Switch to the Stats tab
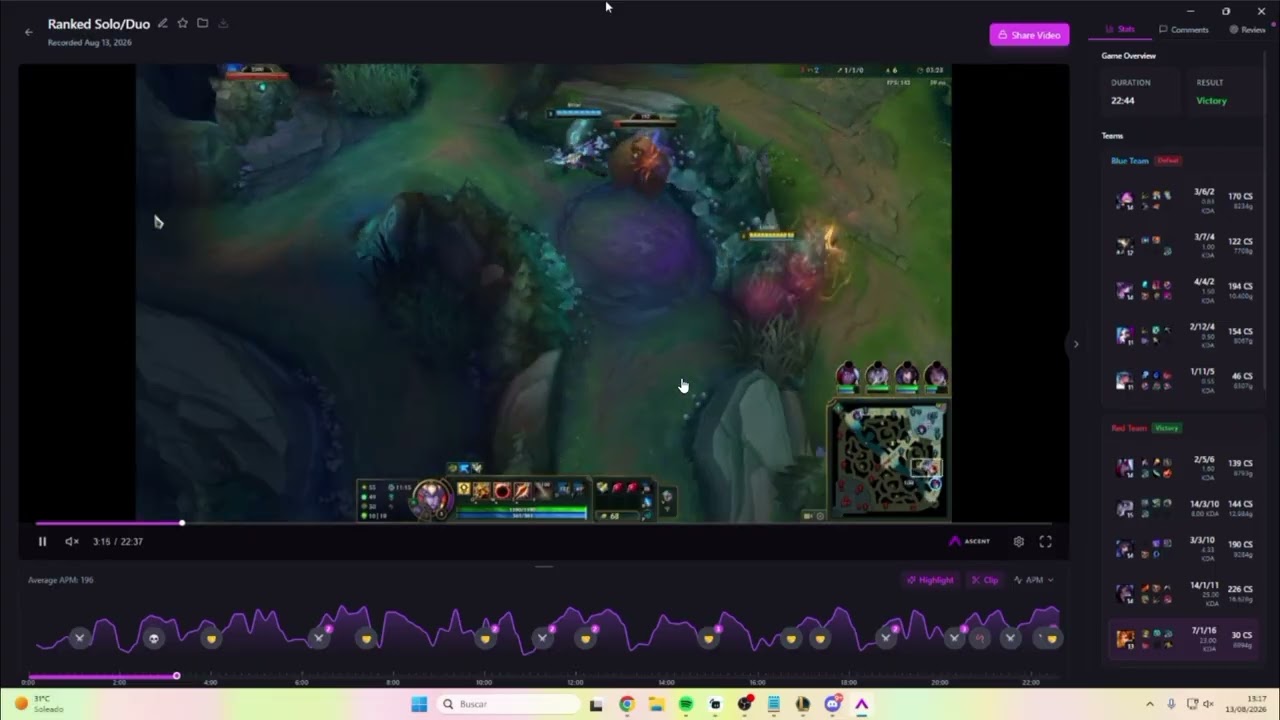Screen dimensions: 1280x720 click(x=1120, y=30)
